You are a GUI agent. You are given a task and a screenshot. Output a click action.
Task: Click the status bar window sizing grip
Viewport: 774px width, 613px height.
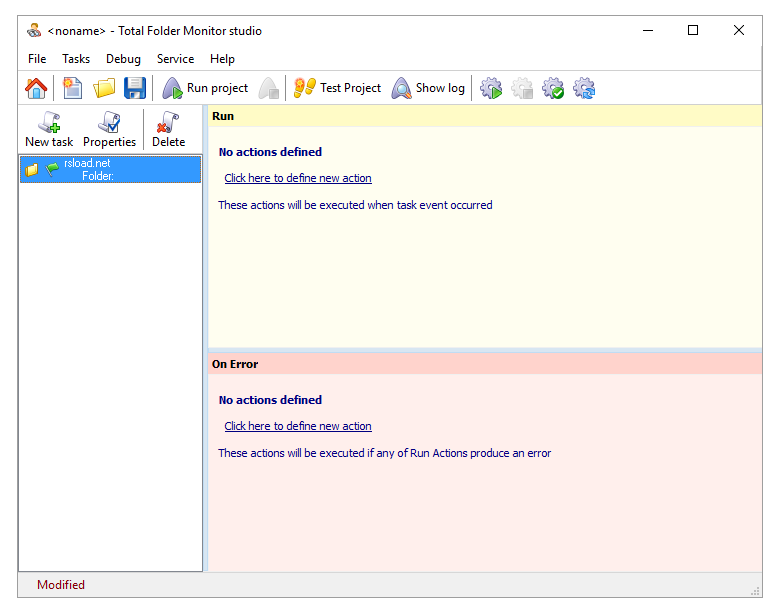coord(755,591)
